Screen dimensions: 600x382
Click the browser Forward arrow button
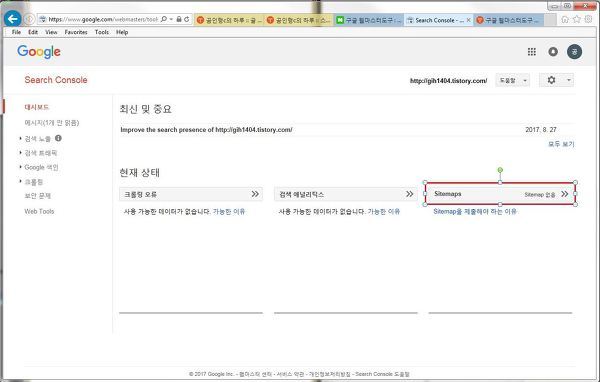tap(29, 19)
